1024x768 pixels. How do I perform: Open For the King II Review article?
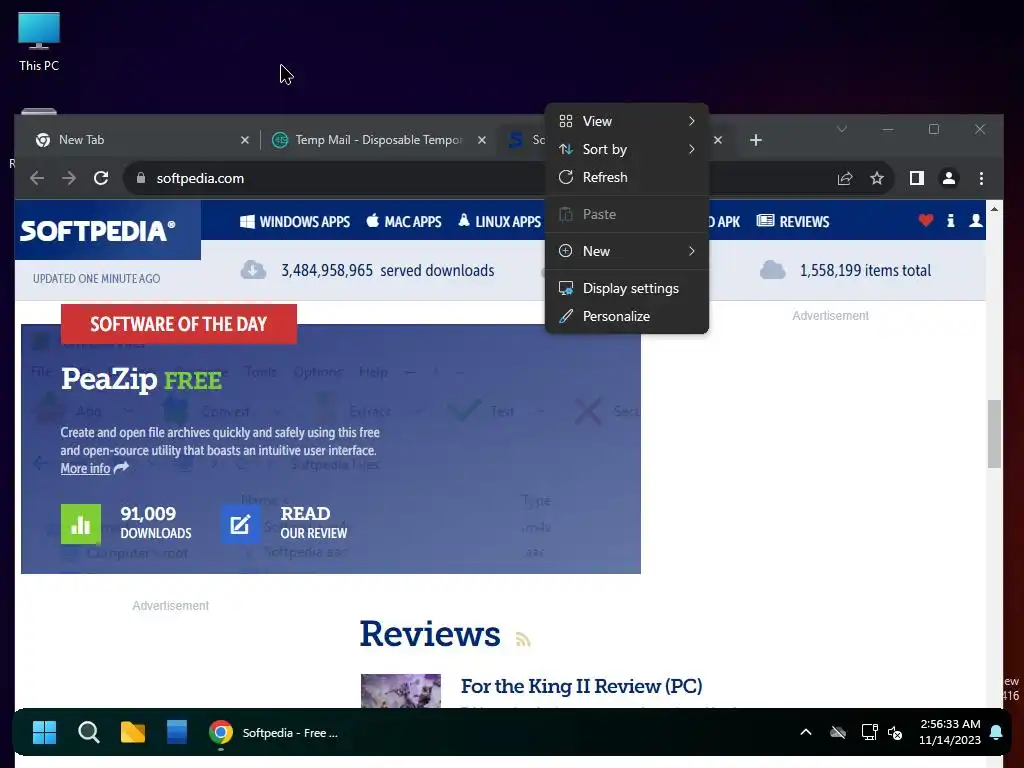click(x=581, y=686)
